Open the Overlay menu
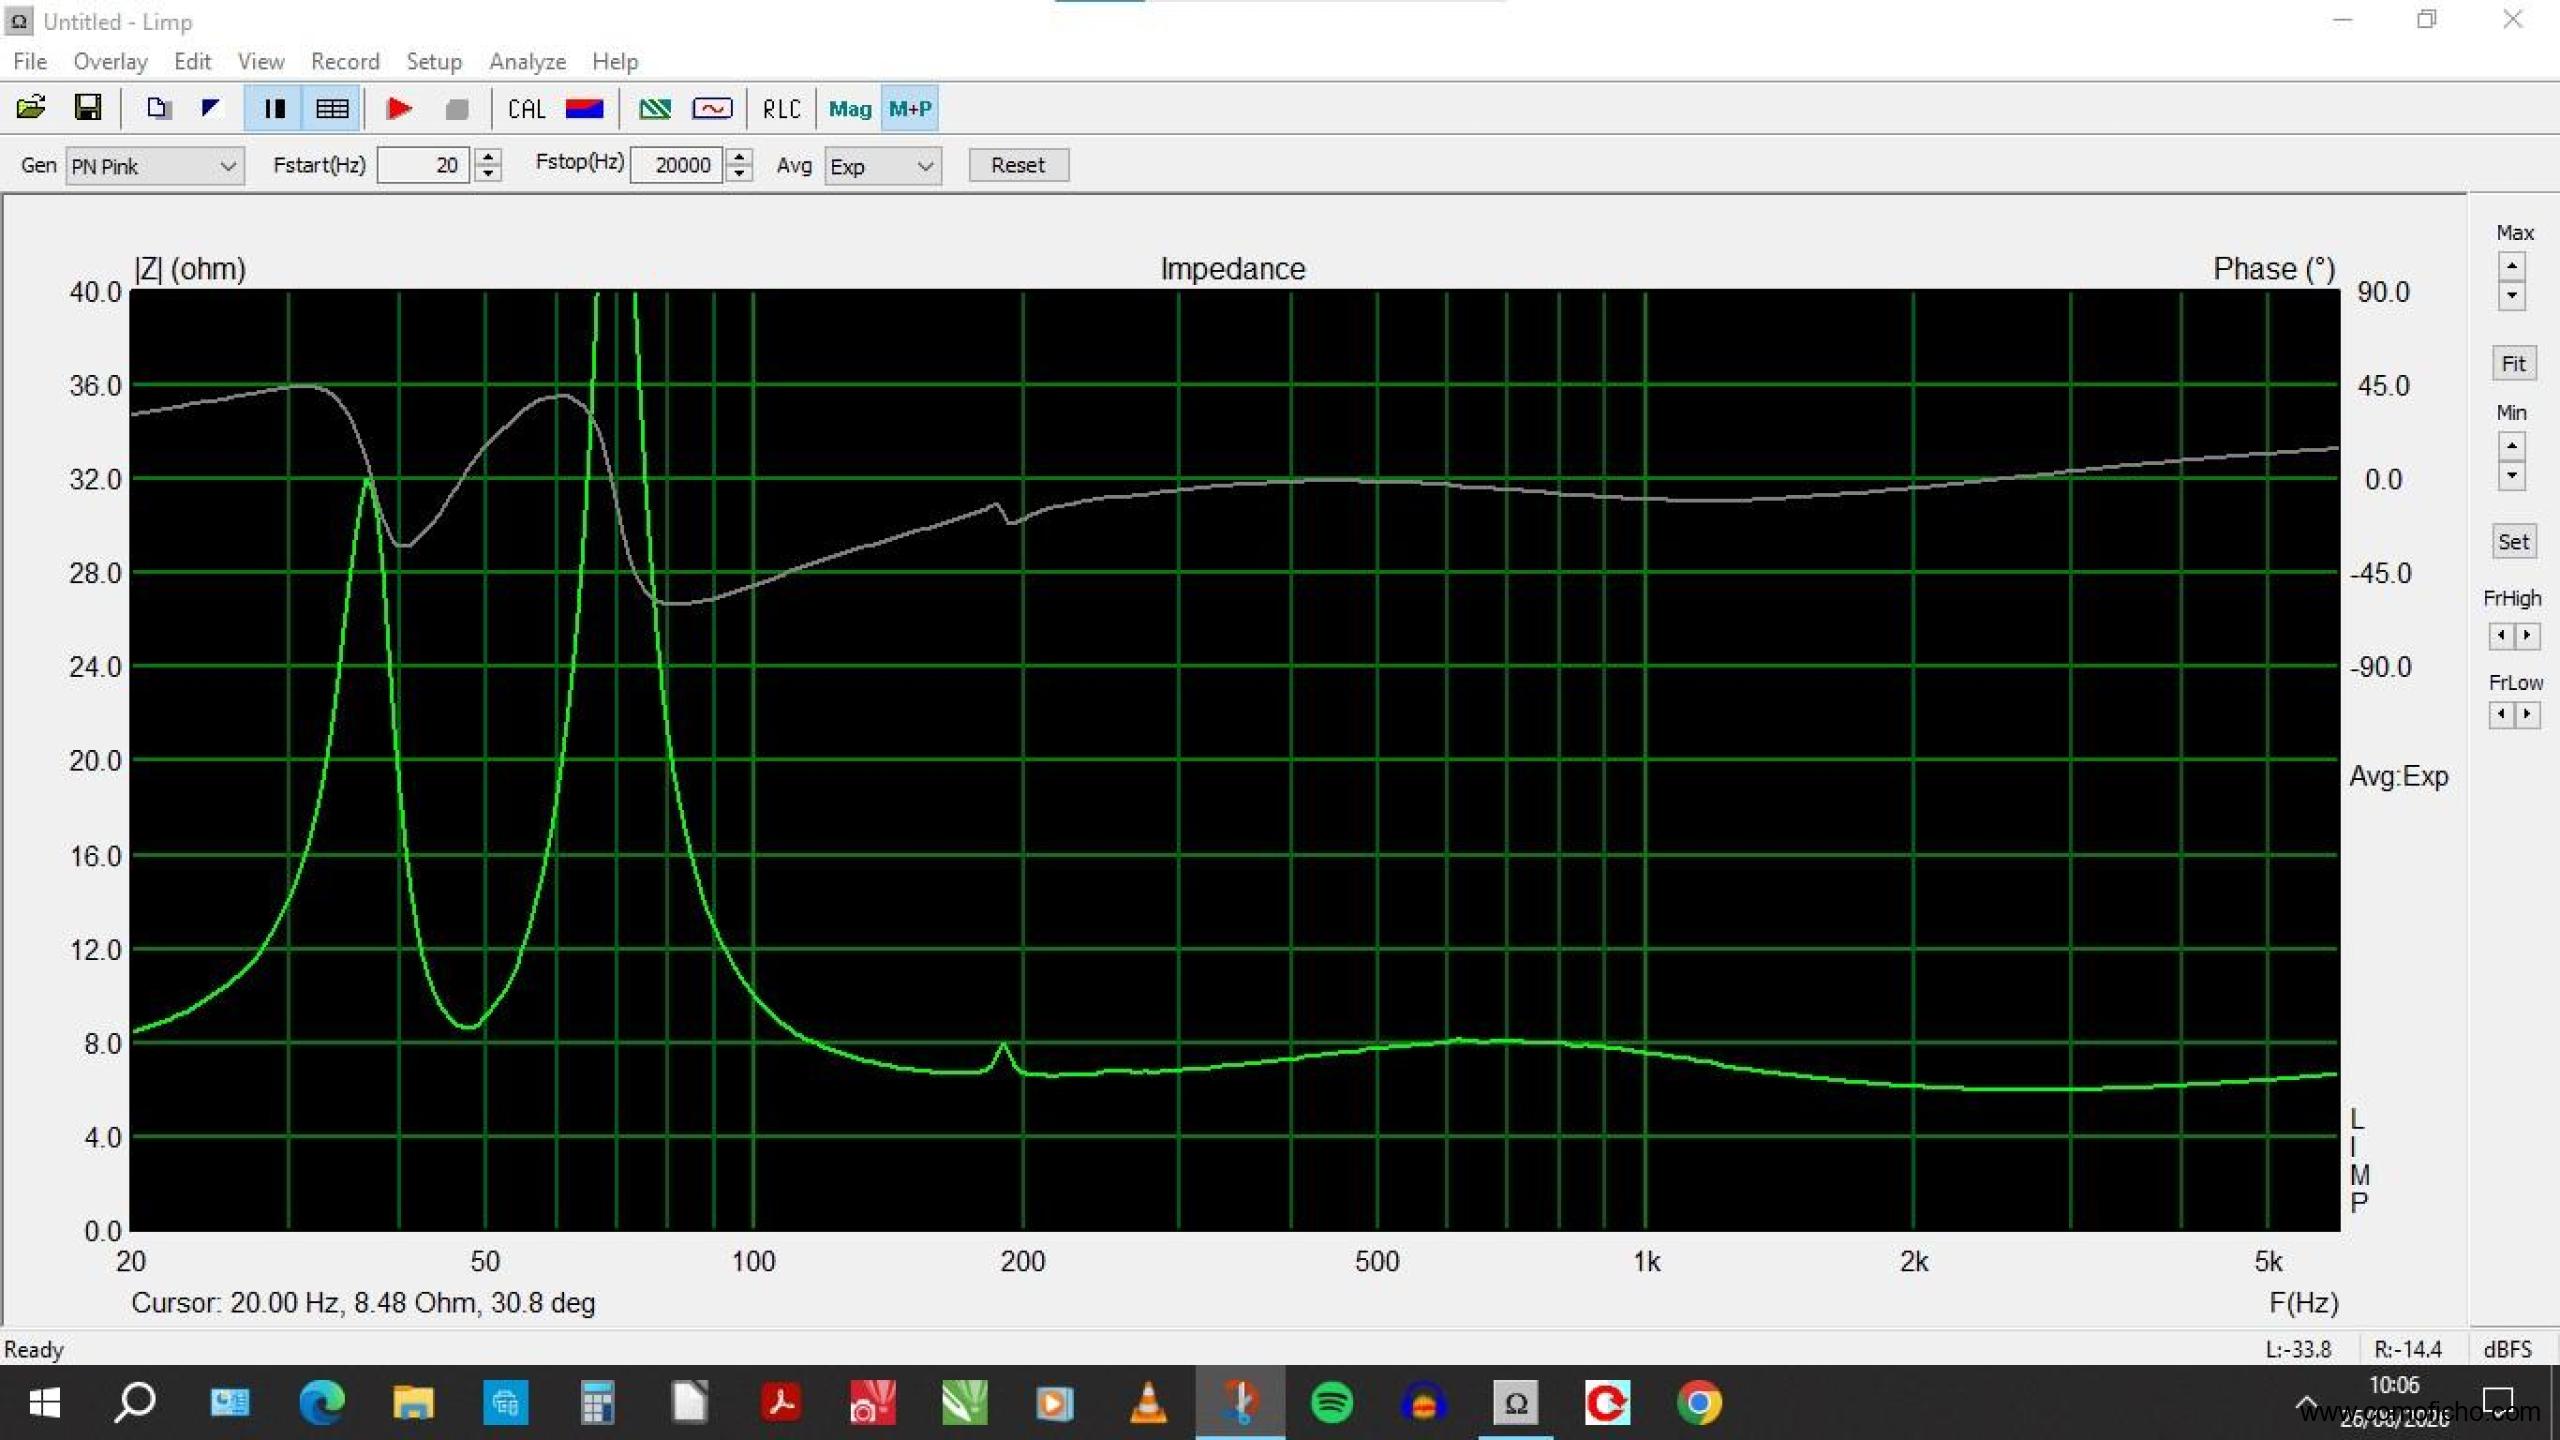Viewport: 2560px width, 1440px height. tap(110, 61)
